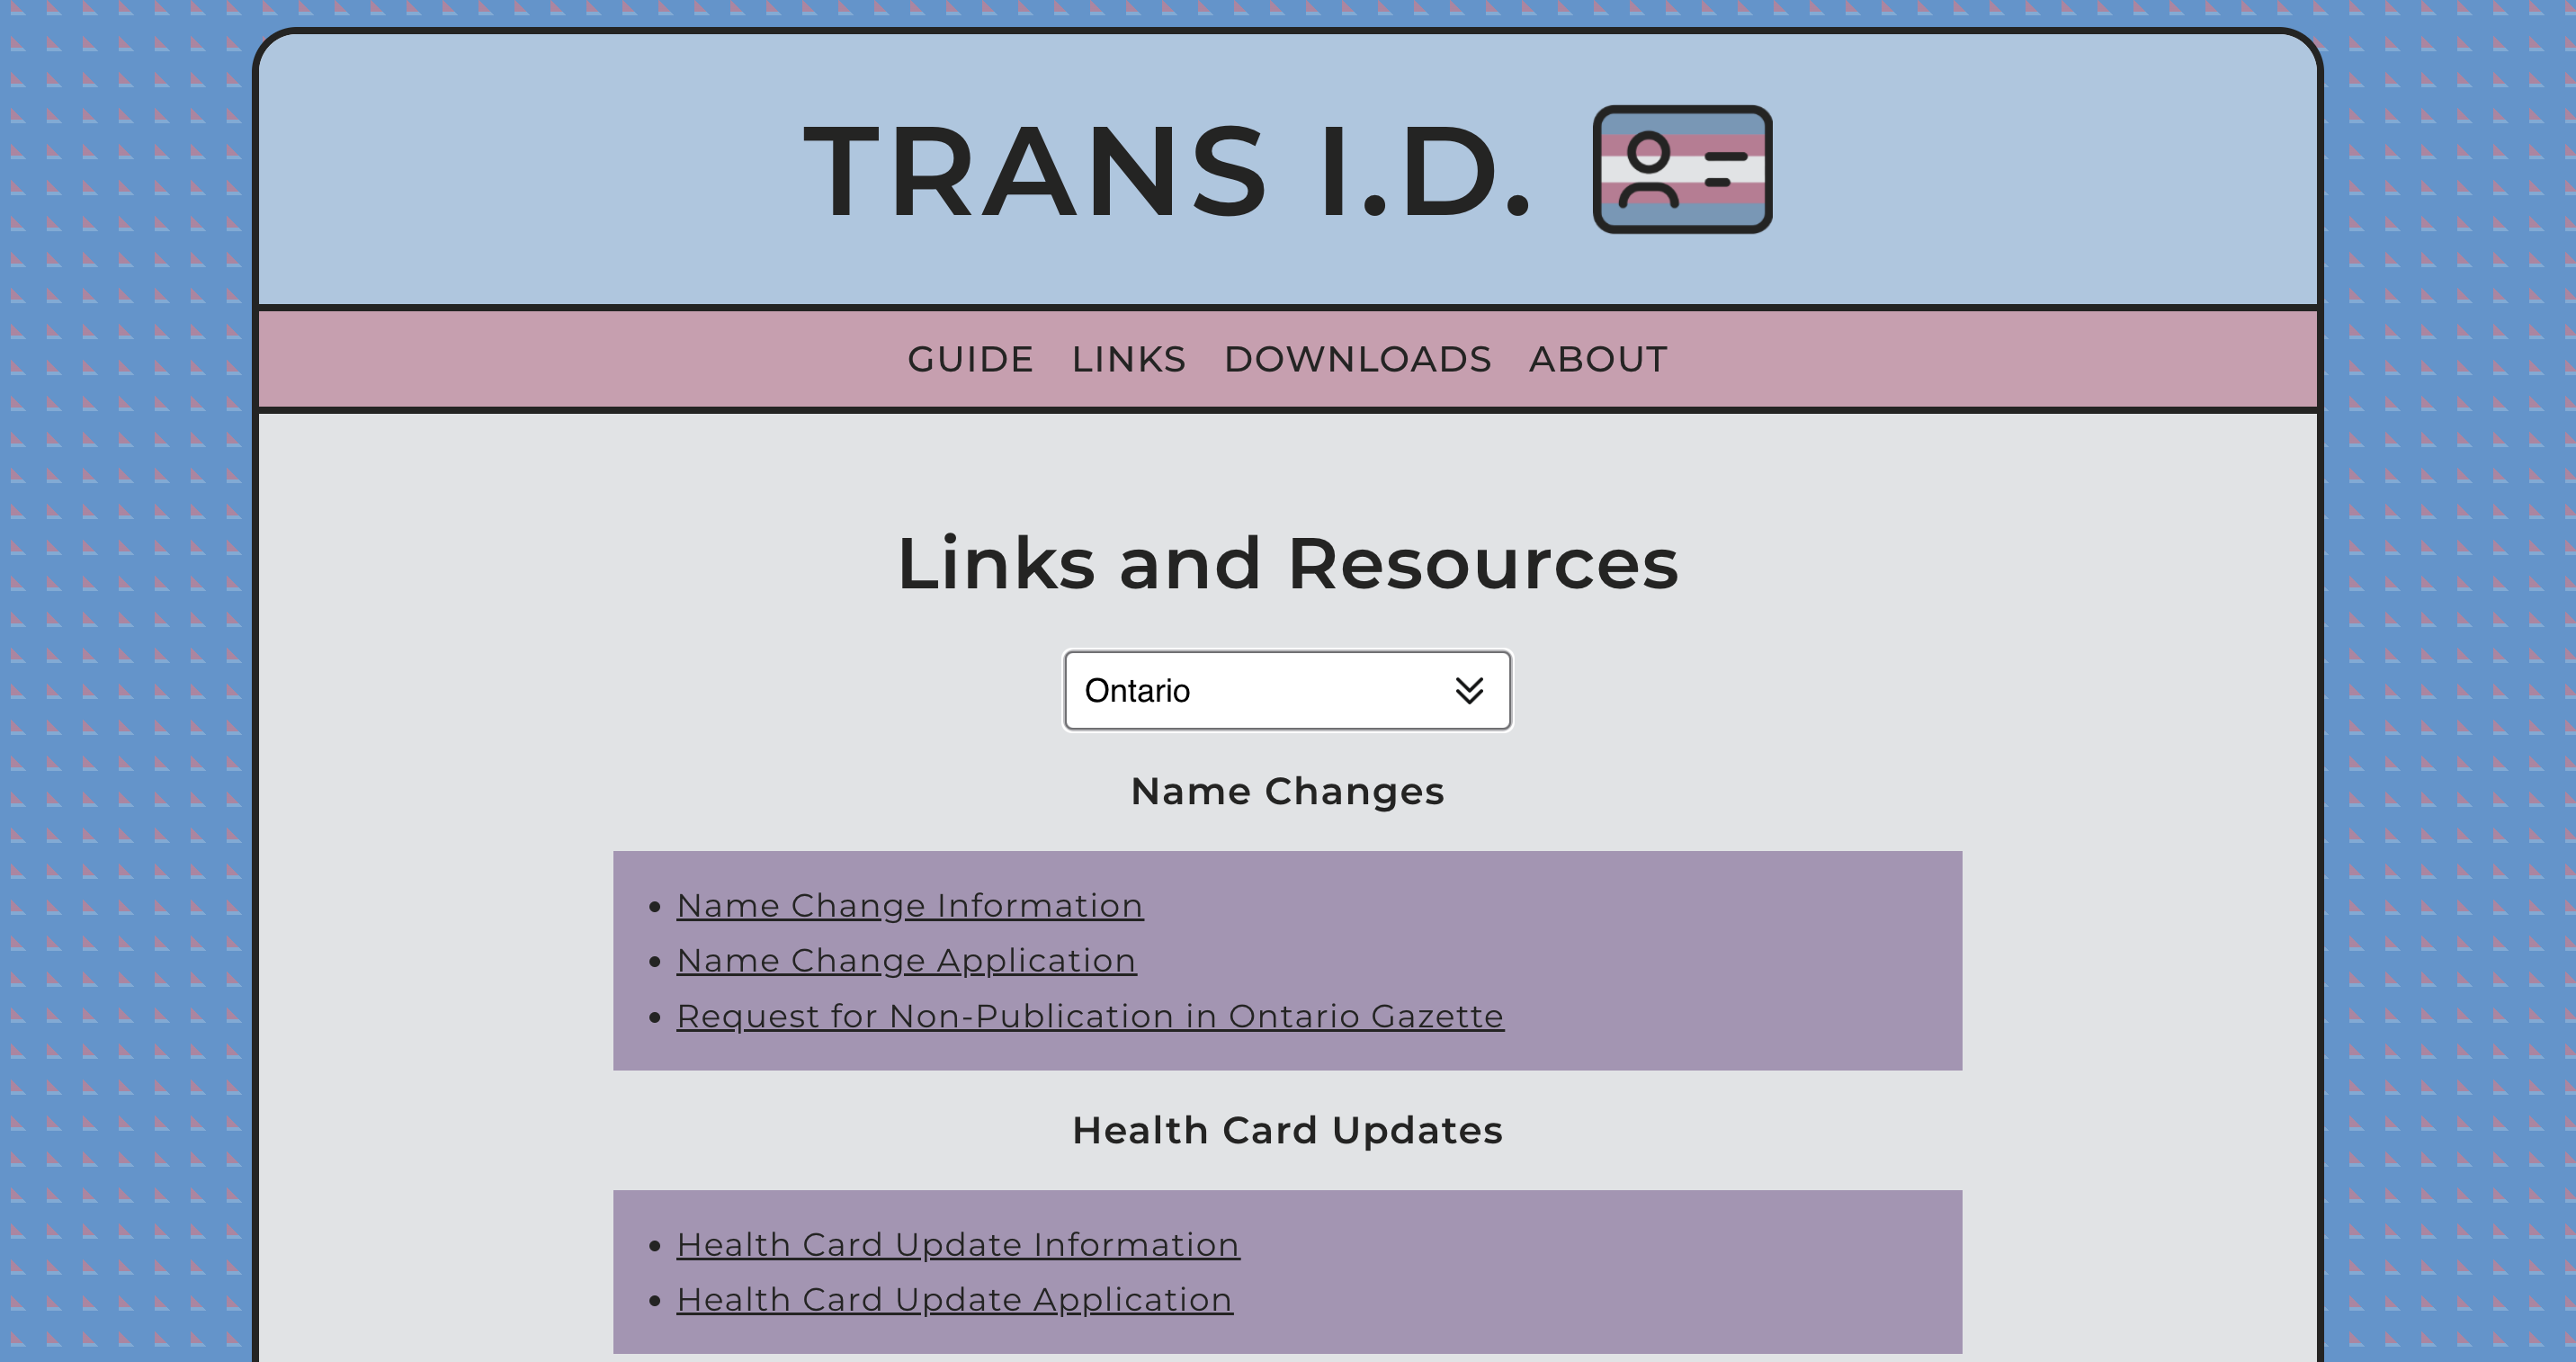
Task: Open the Name Change Information link
Action: coord(909,903)
